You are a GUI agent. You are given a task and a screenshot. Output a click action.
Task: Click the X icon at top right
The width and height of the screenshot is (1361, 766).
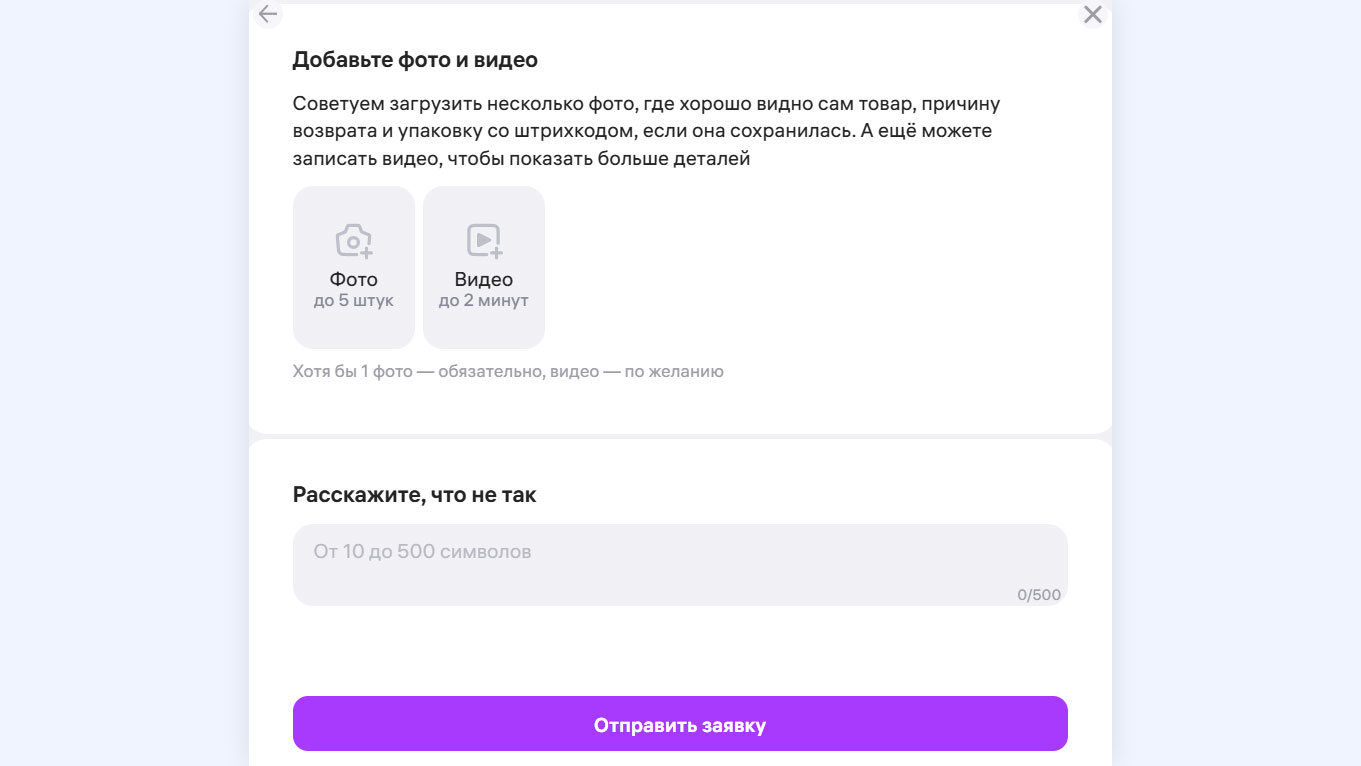pyautogui.click(x=1093, y=14)
